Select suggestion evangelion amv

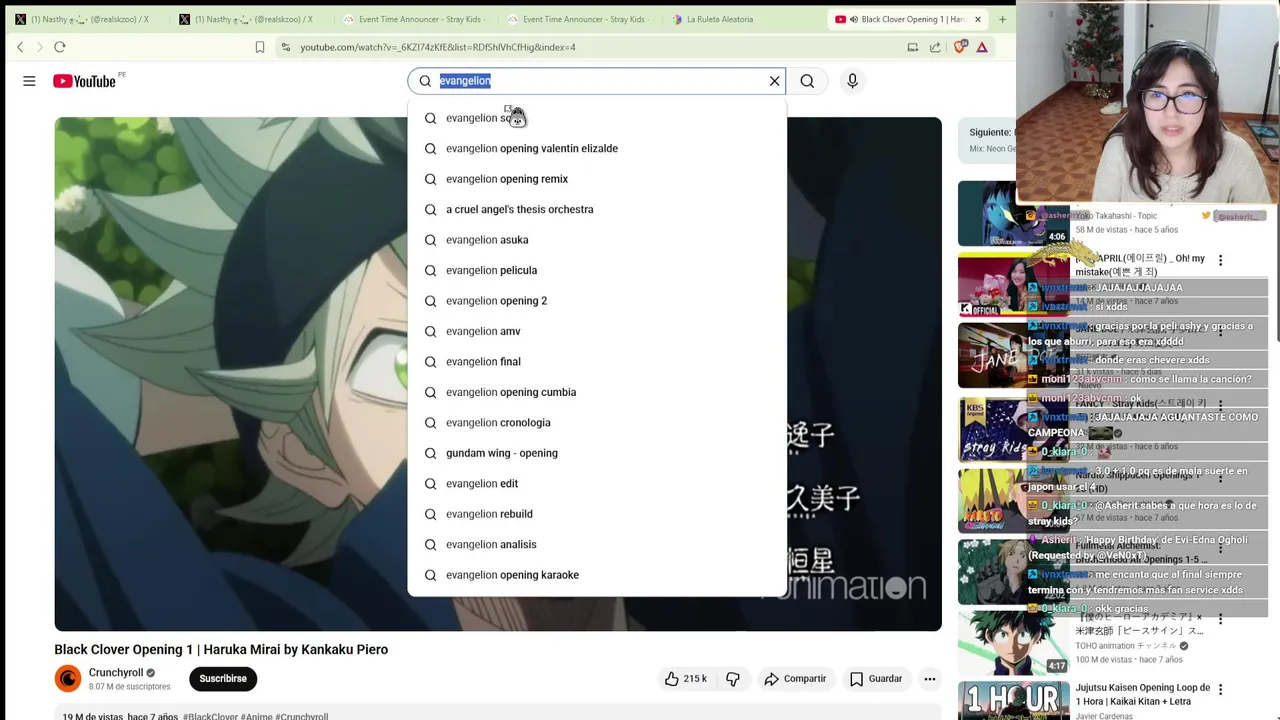click(x=597, y=332)
